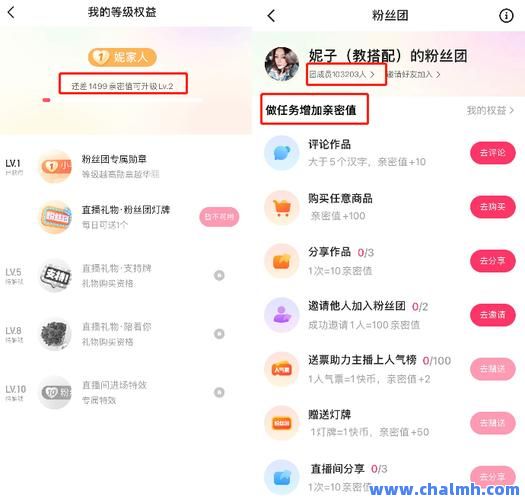Open 邀请好友加入 link
This screenshot has width=525, height=500.
pos(413,74)
